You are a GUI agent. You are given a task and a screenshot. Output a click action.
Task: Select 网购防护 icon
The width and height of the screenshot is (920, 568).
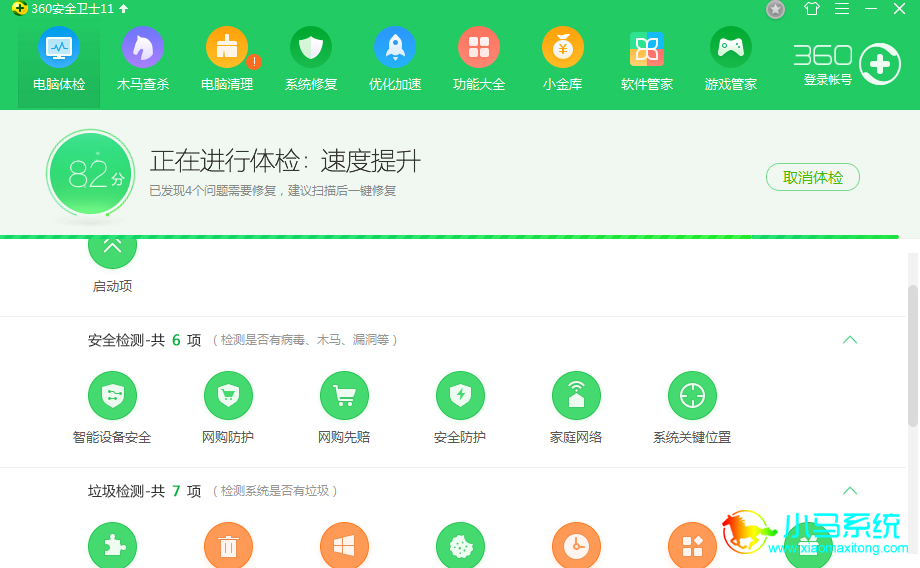click(x=228, y=395)
